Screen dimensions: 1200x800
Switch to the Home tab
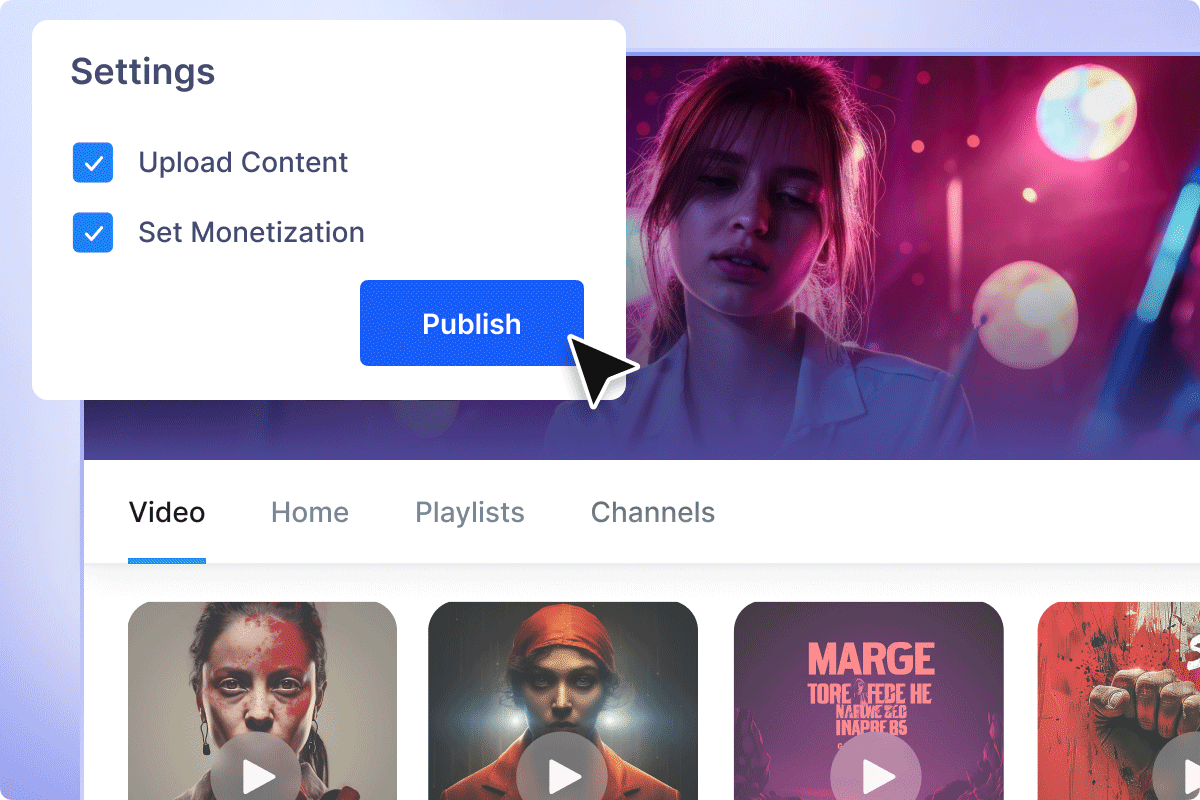click(x=310, y=513)
